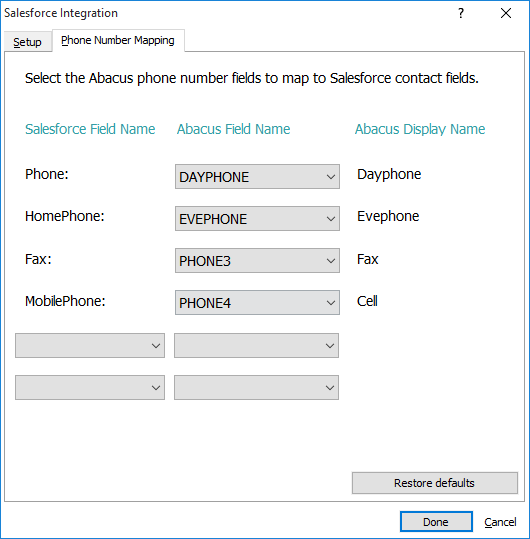Click the Fax: field label
This screenshot has width=530, height=539.
click(38, 259)
